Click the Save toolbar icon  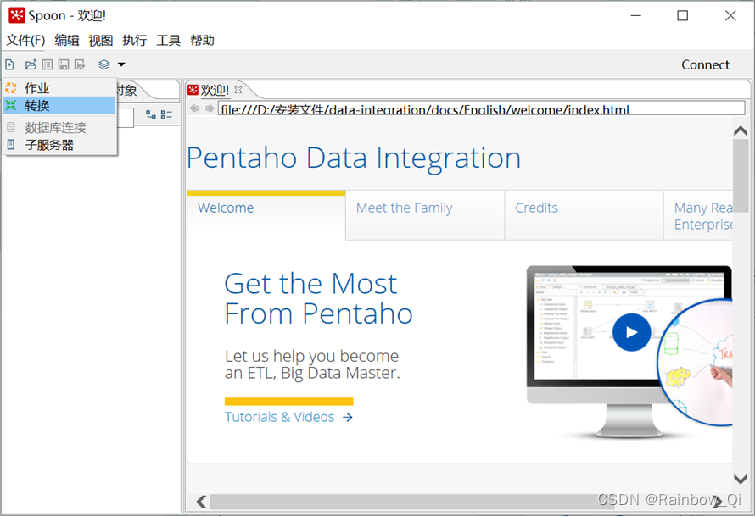64,64
